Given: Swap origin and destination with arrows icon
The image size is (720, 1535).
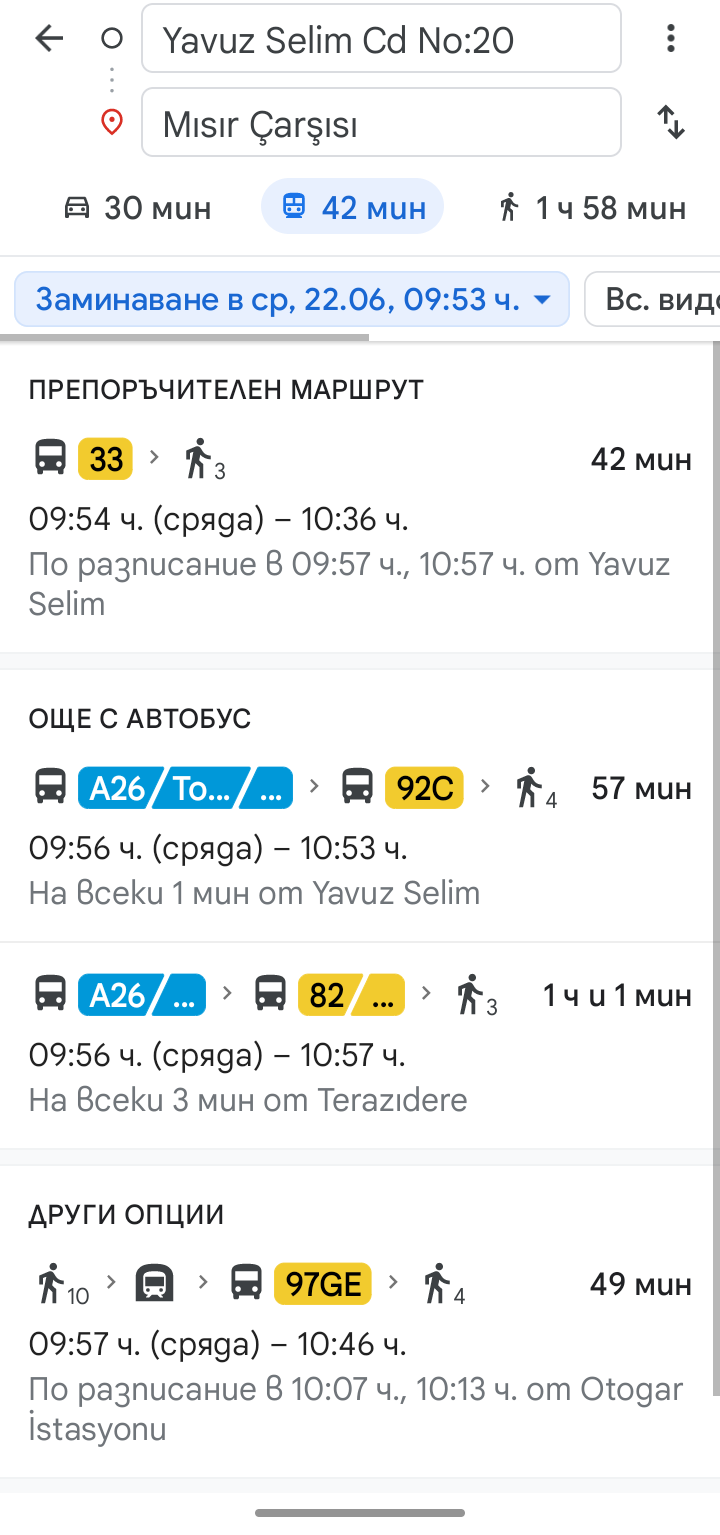Looking at the screenshot, I should pyautogui.click(x=671, y=123).
